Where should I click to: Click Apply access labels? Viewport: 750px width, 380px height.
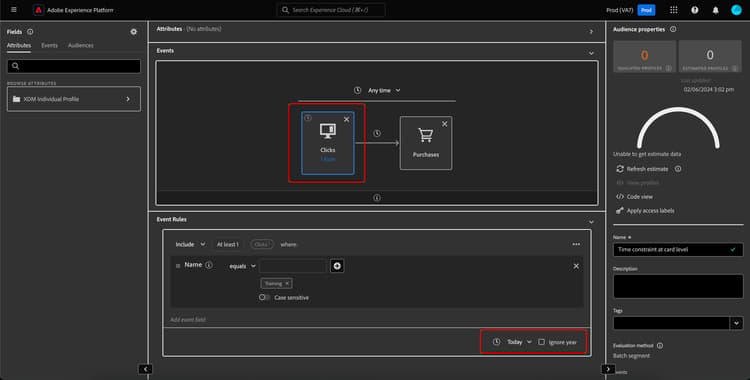pos(645,211)
